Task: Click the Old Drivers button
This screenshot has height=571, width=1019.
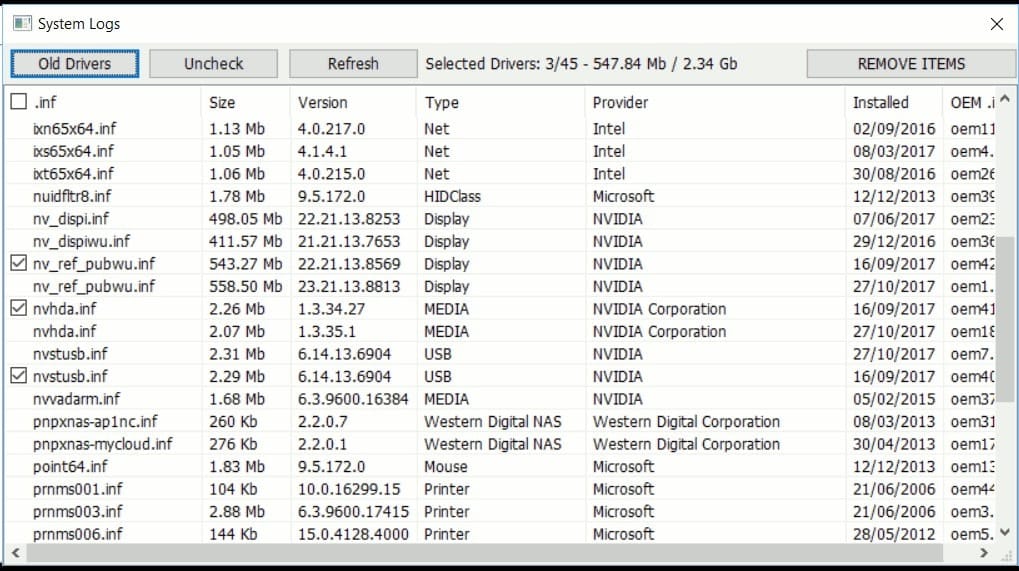Action: [74, 64]
